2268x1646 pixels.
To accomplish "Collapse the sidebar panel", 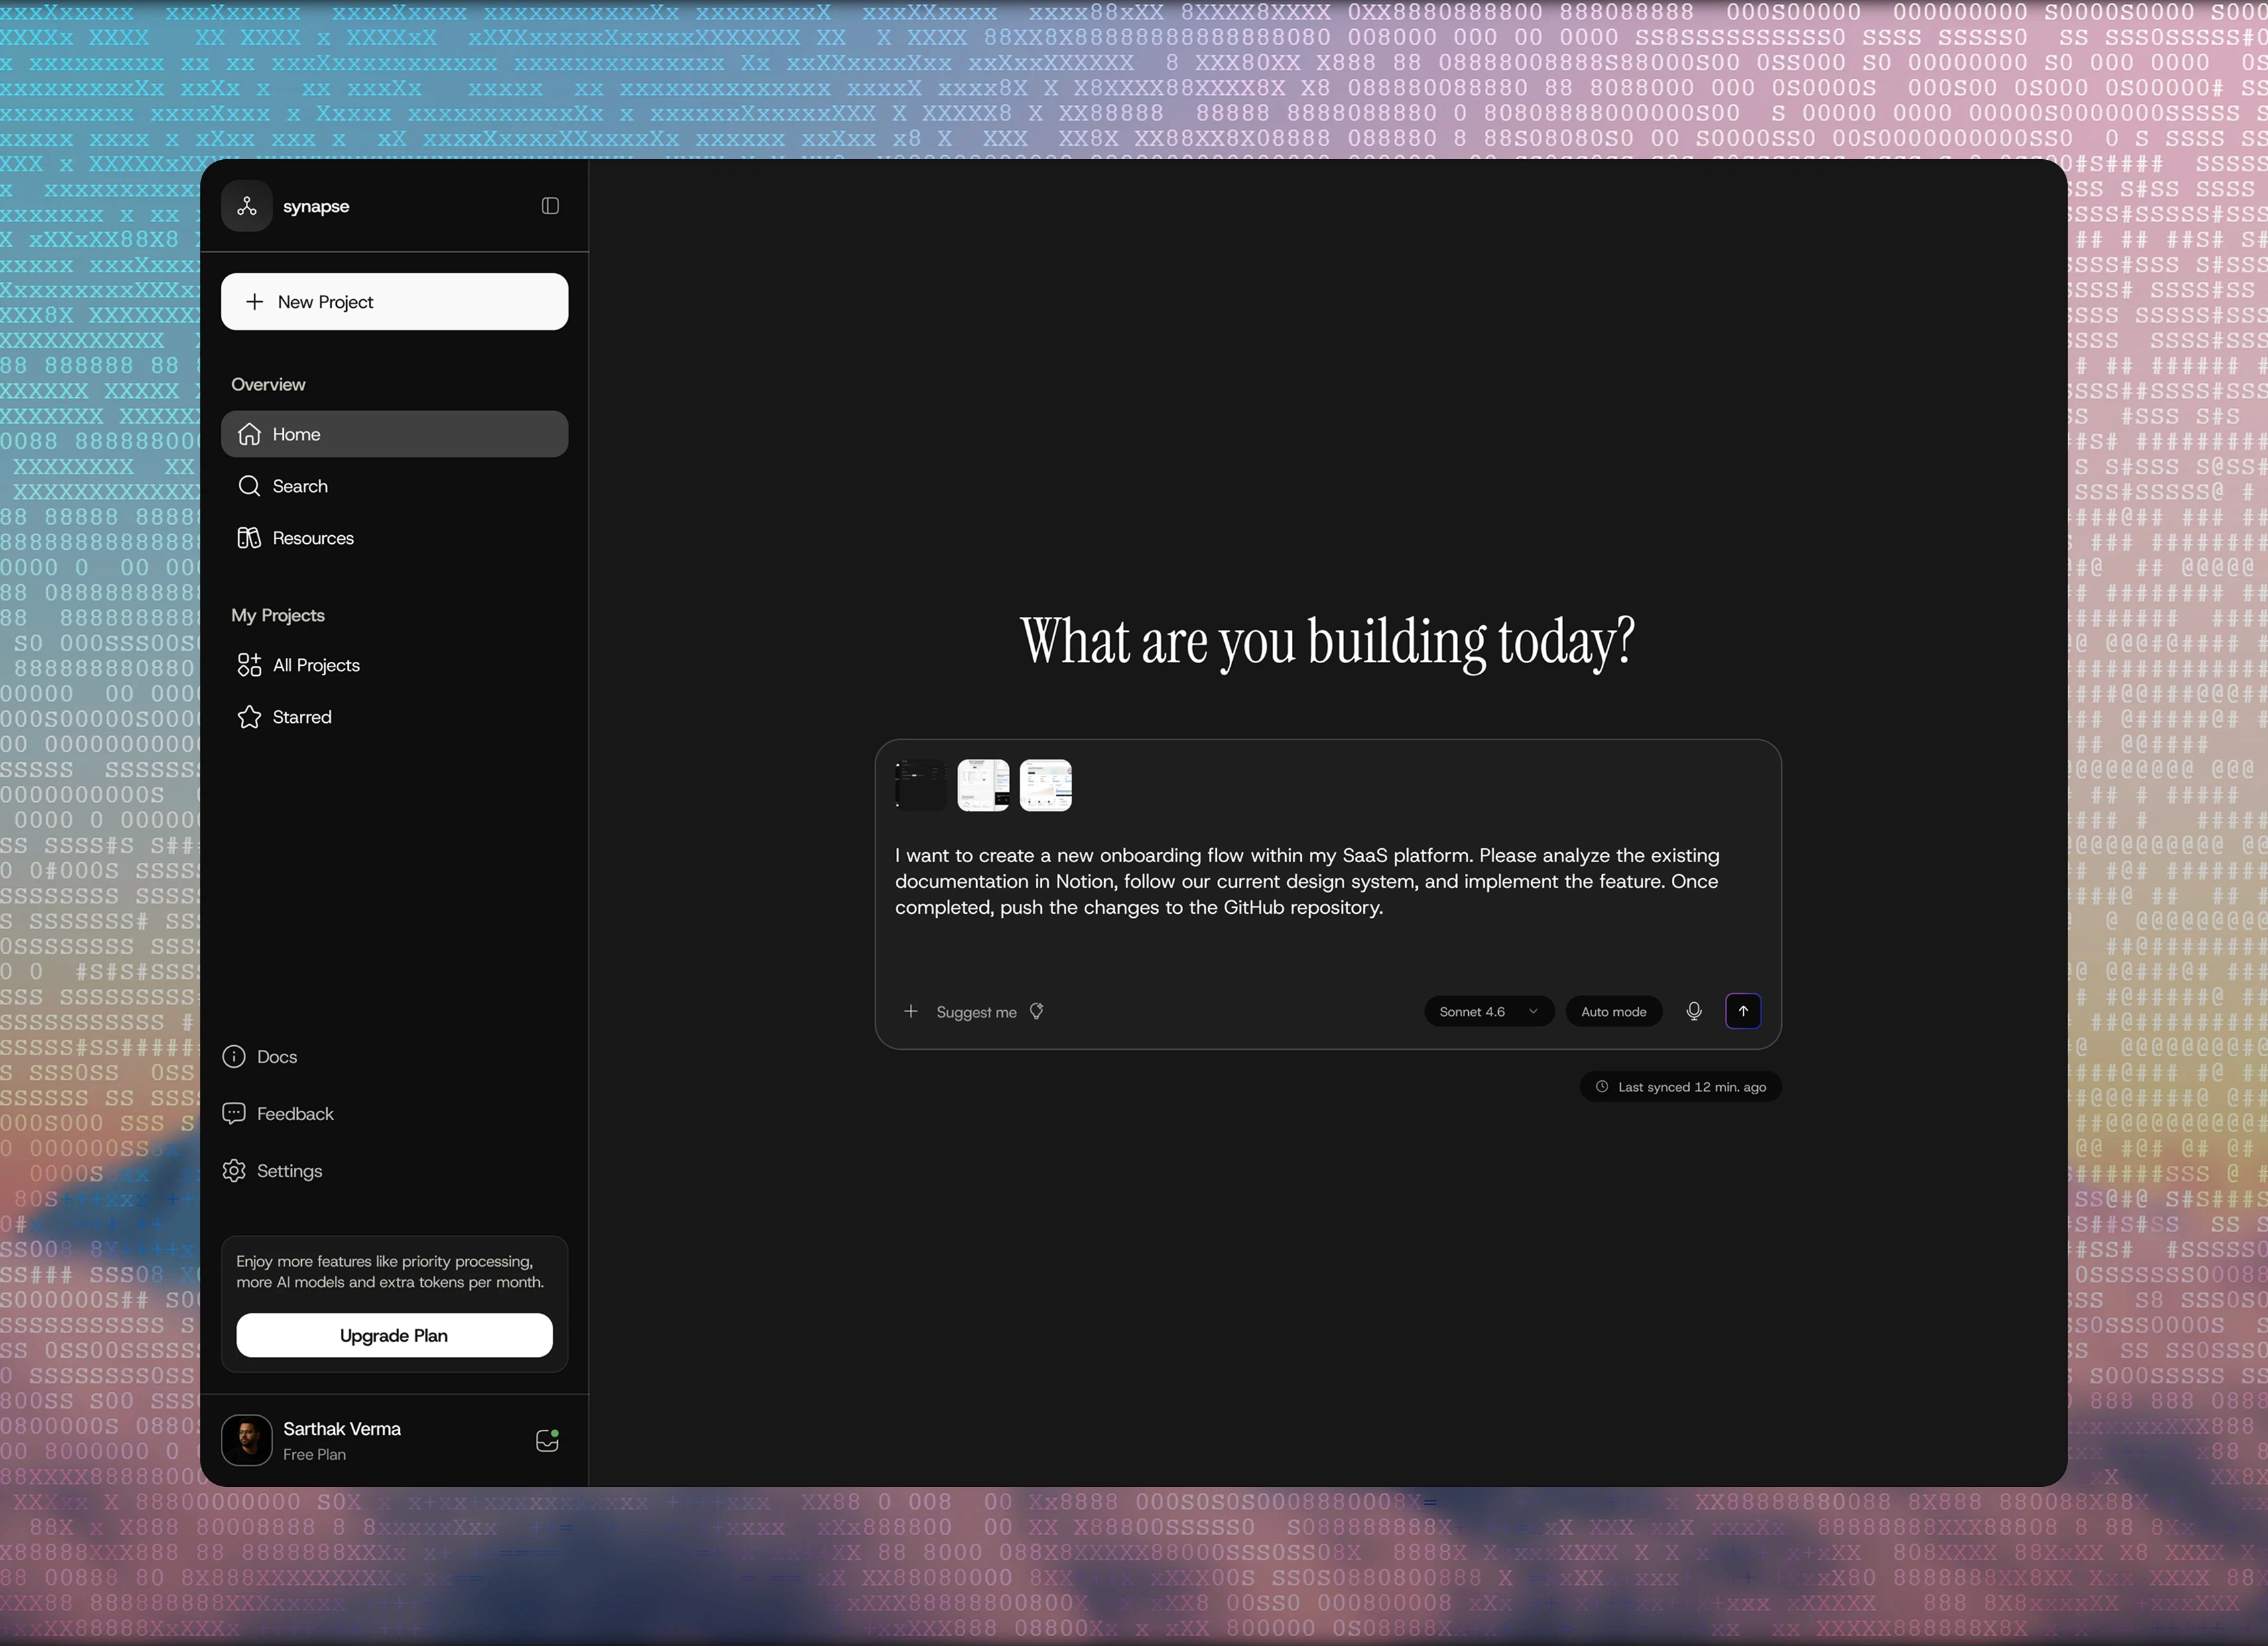I will (550, 206).
